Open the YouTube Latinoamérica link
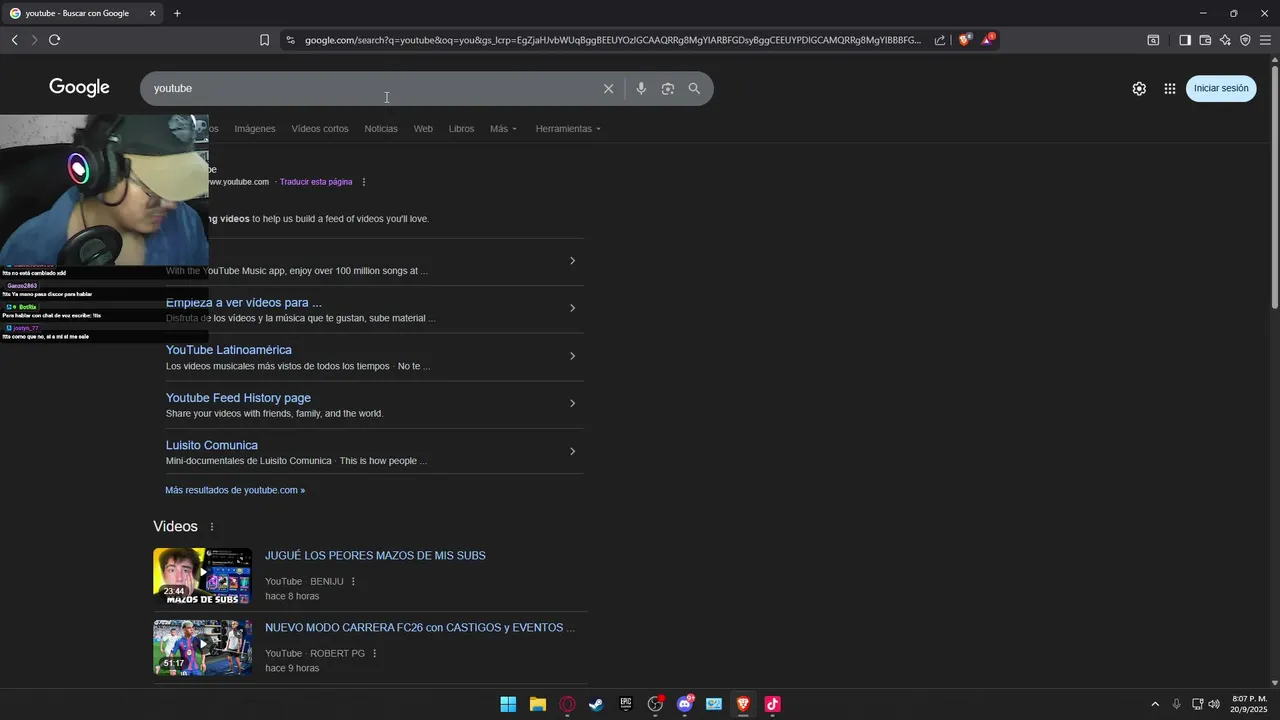This screenshot has width=1280, height=720. click(x=229, y=350)
